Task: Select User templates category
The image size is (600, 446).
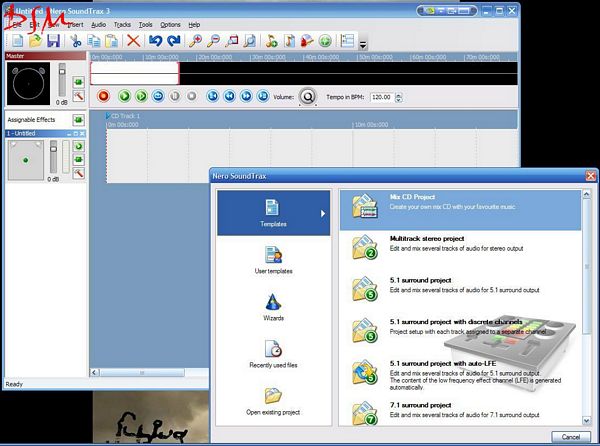Action: tap(273, 260)
